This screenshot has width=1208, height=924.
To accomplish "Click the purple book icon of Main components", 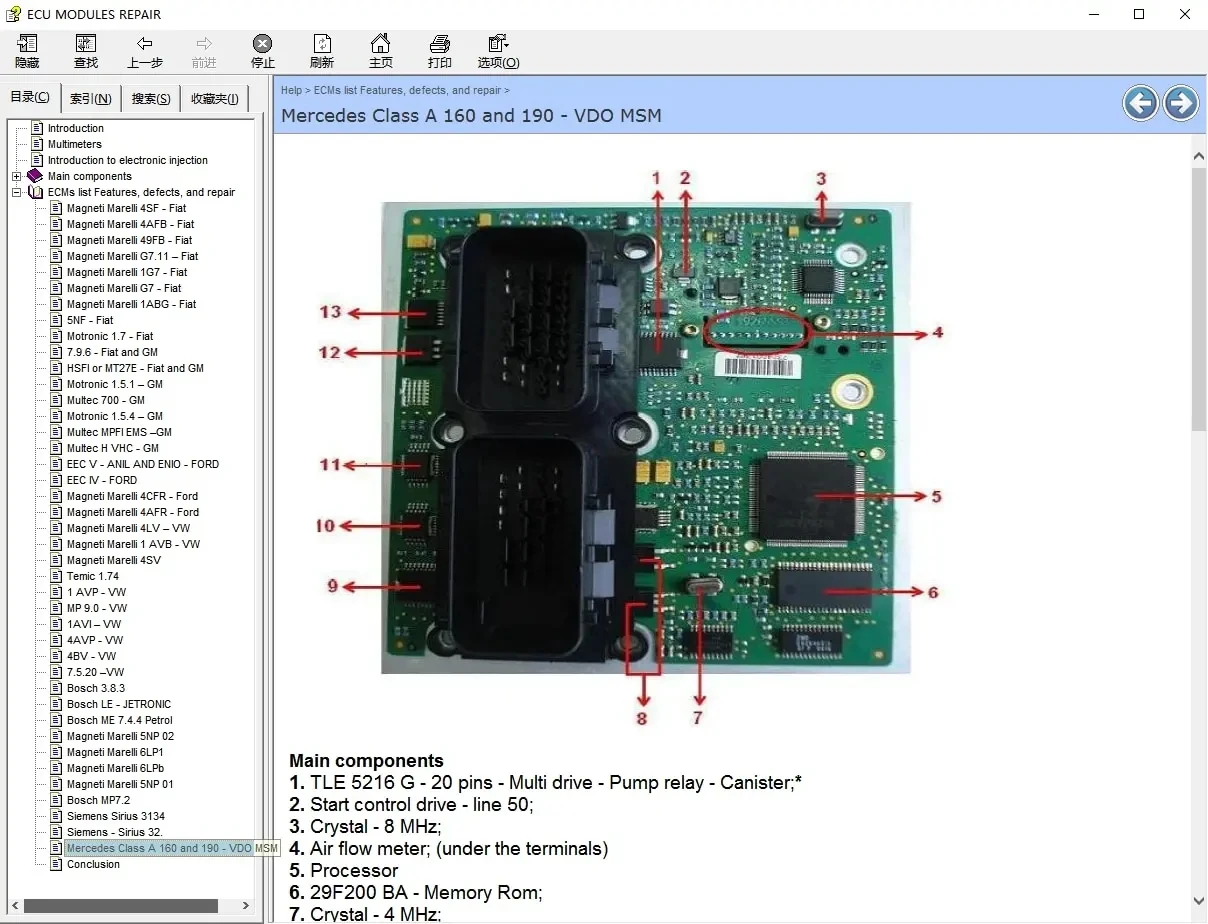I will tap(35, 176).
